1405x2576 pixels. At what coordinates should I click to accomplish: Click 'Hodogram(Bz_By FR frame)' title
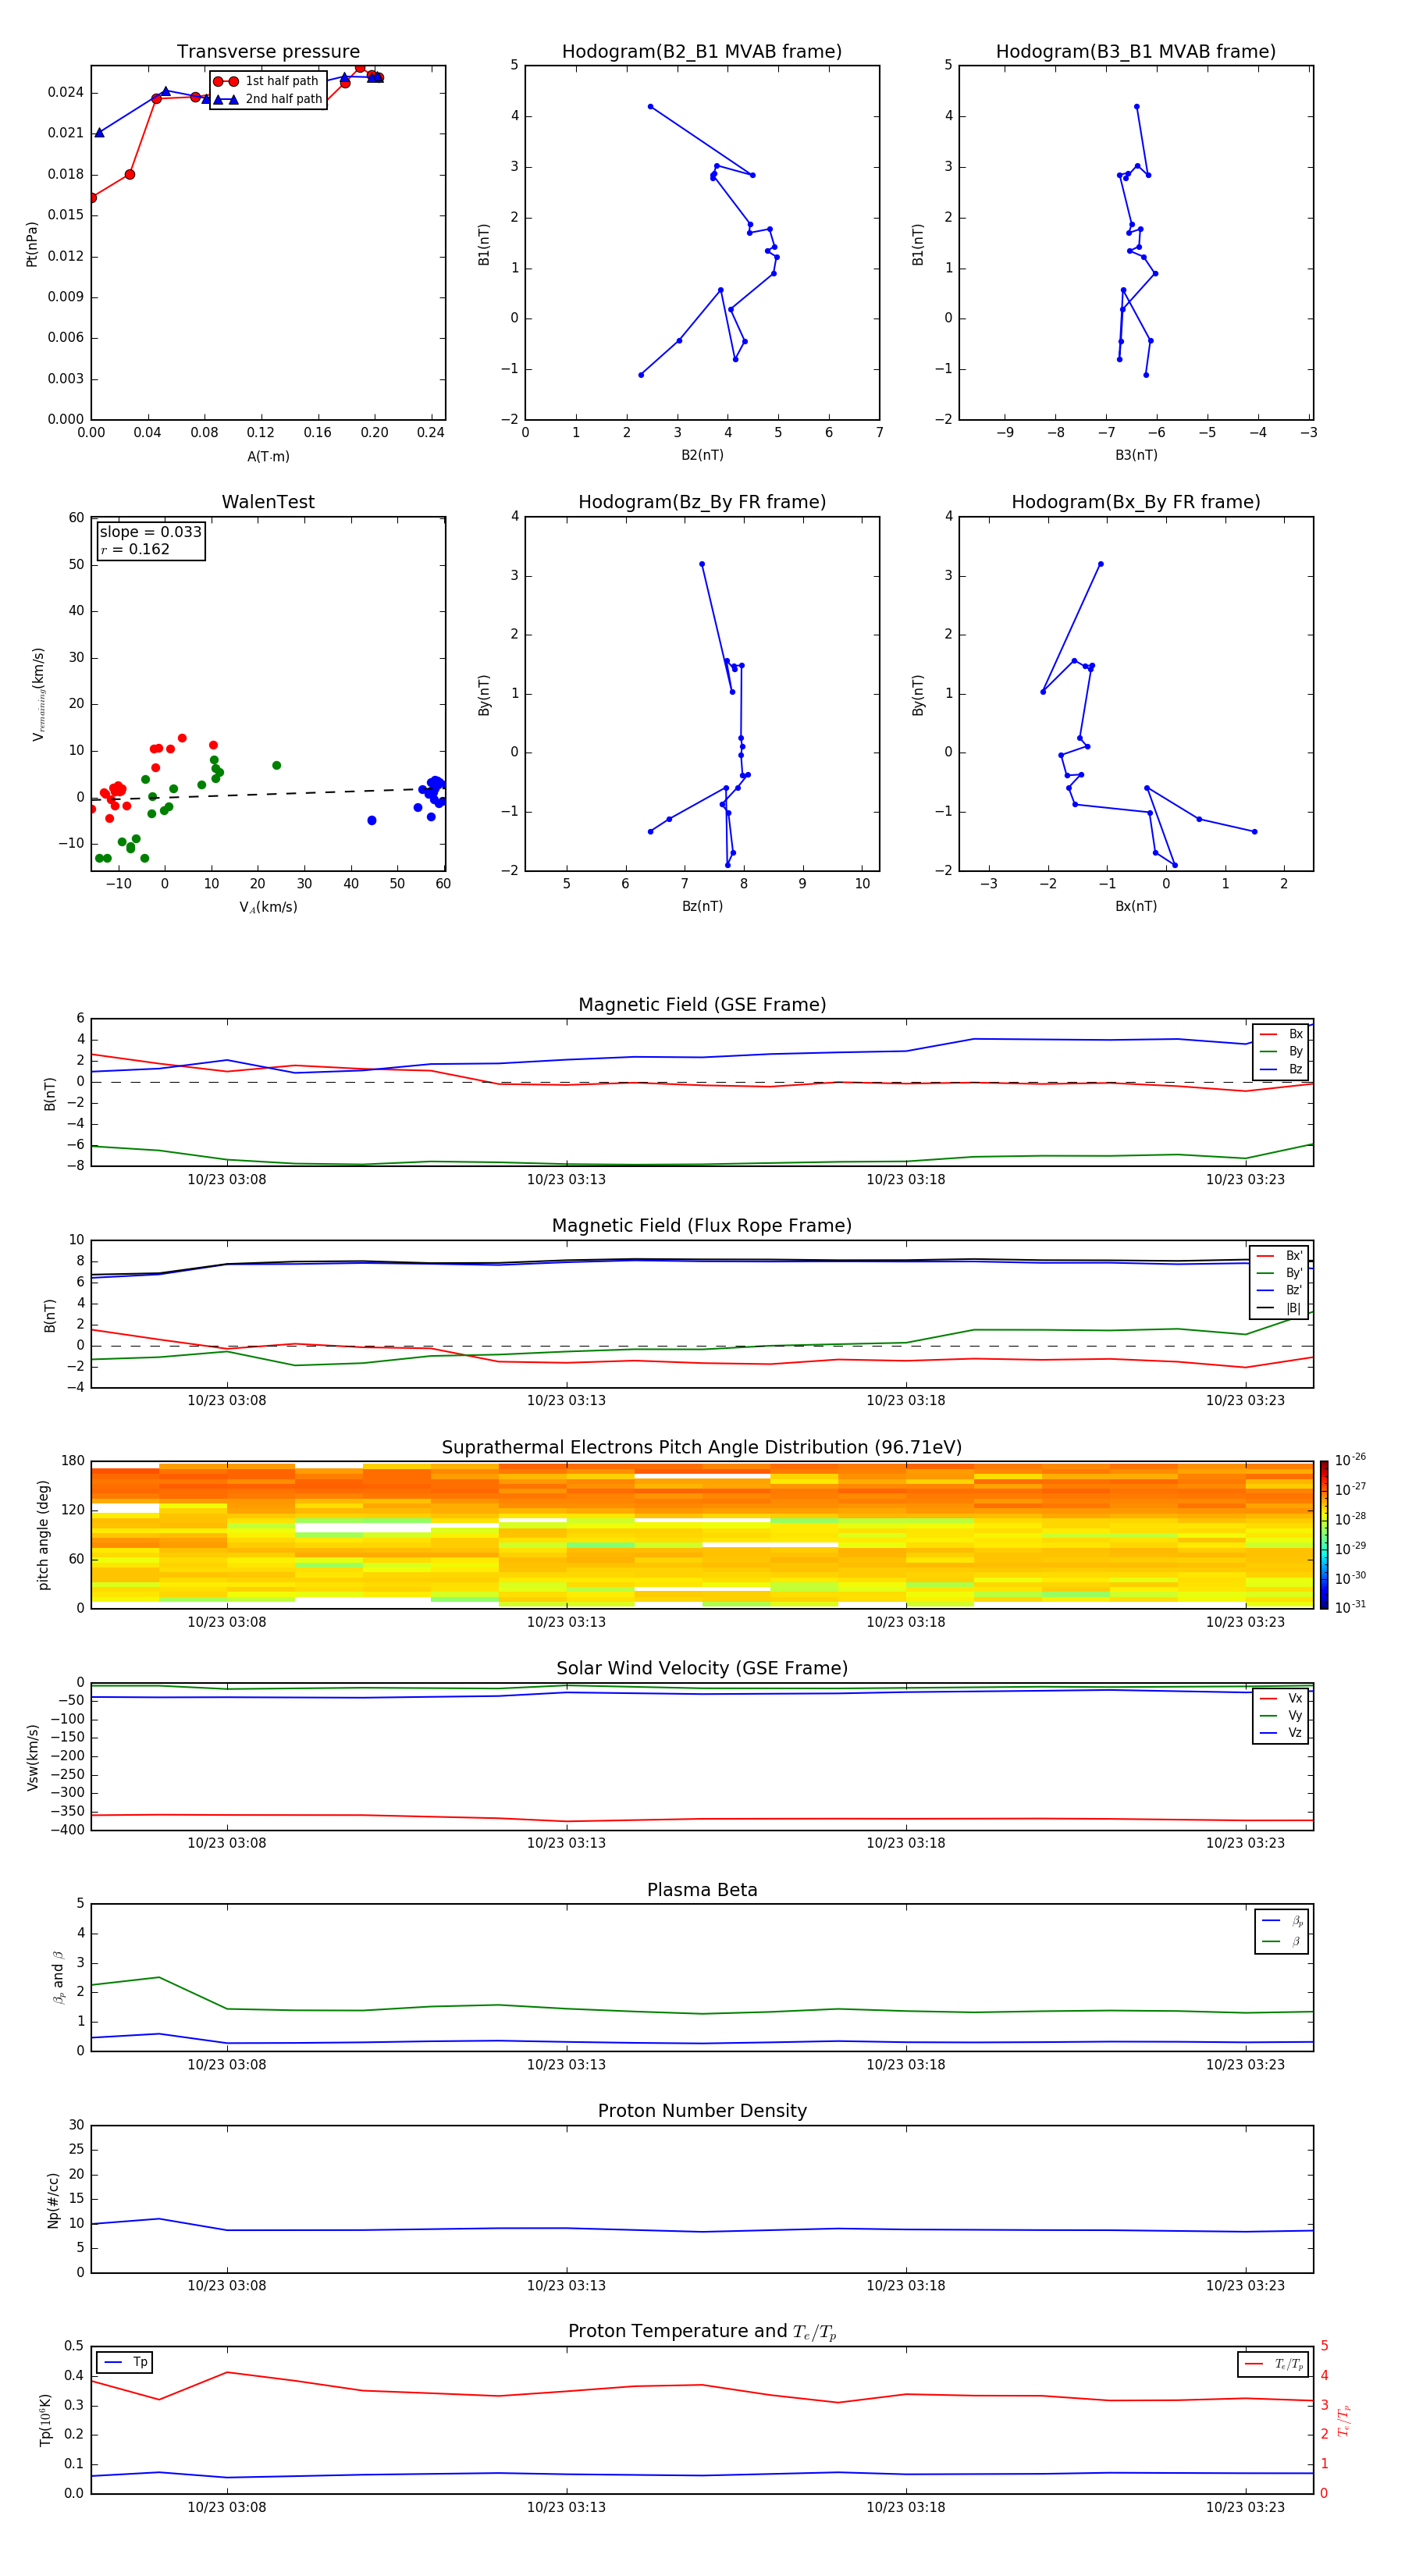pyautogui.click(x=702, y=502)
